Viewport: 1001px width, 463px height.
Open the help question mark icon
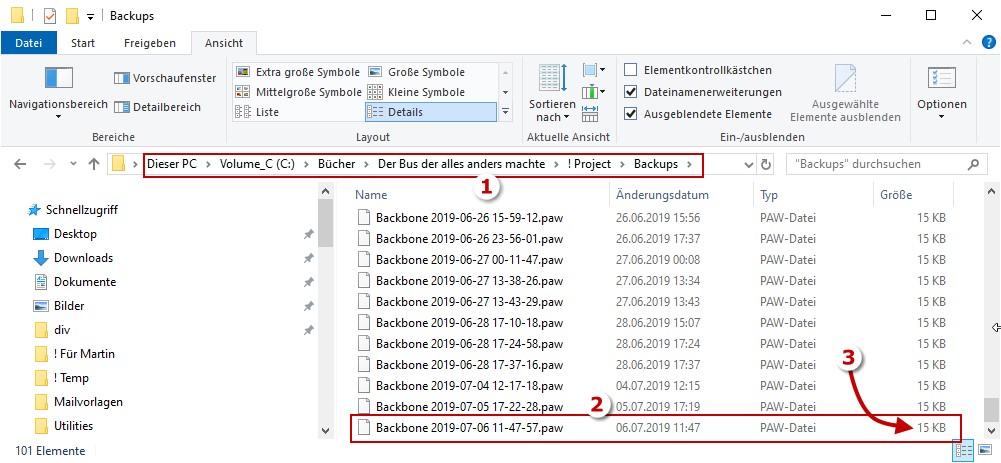click(x=988, y=43)
